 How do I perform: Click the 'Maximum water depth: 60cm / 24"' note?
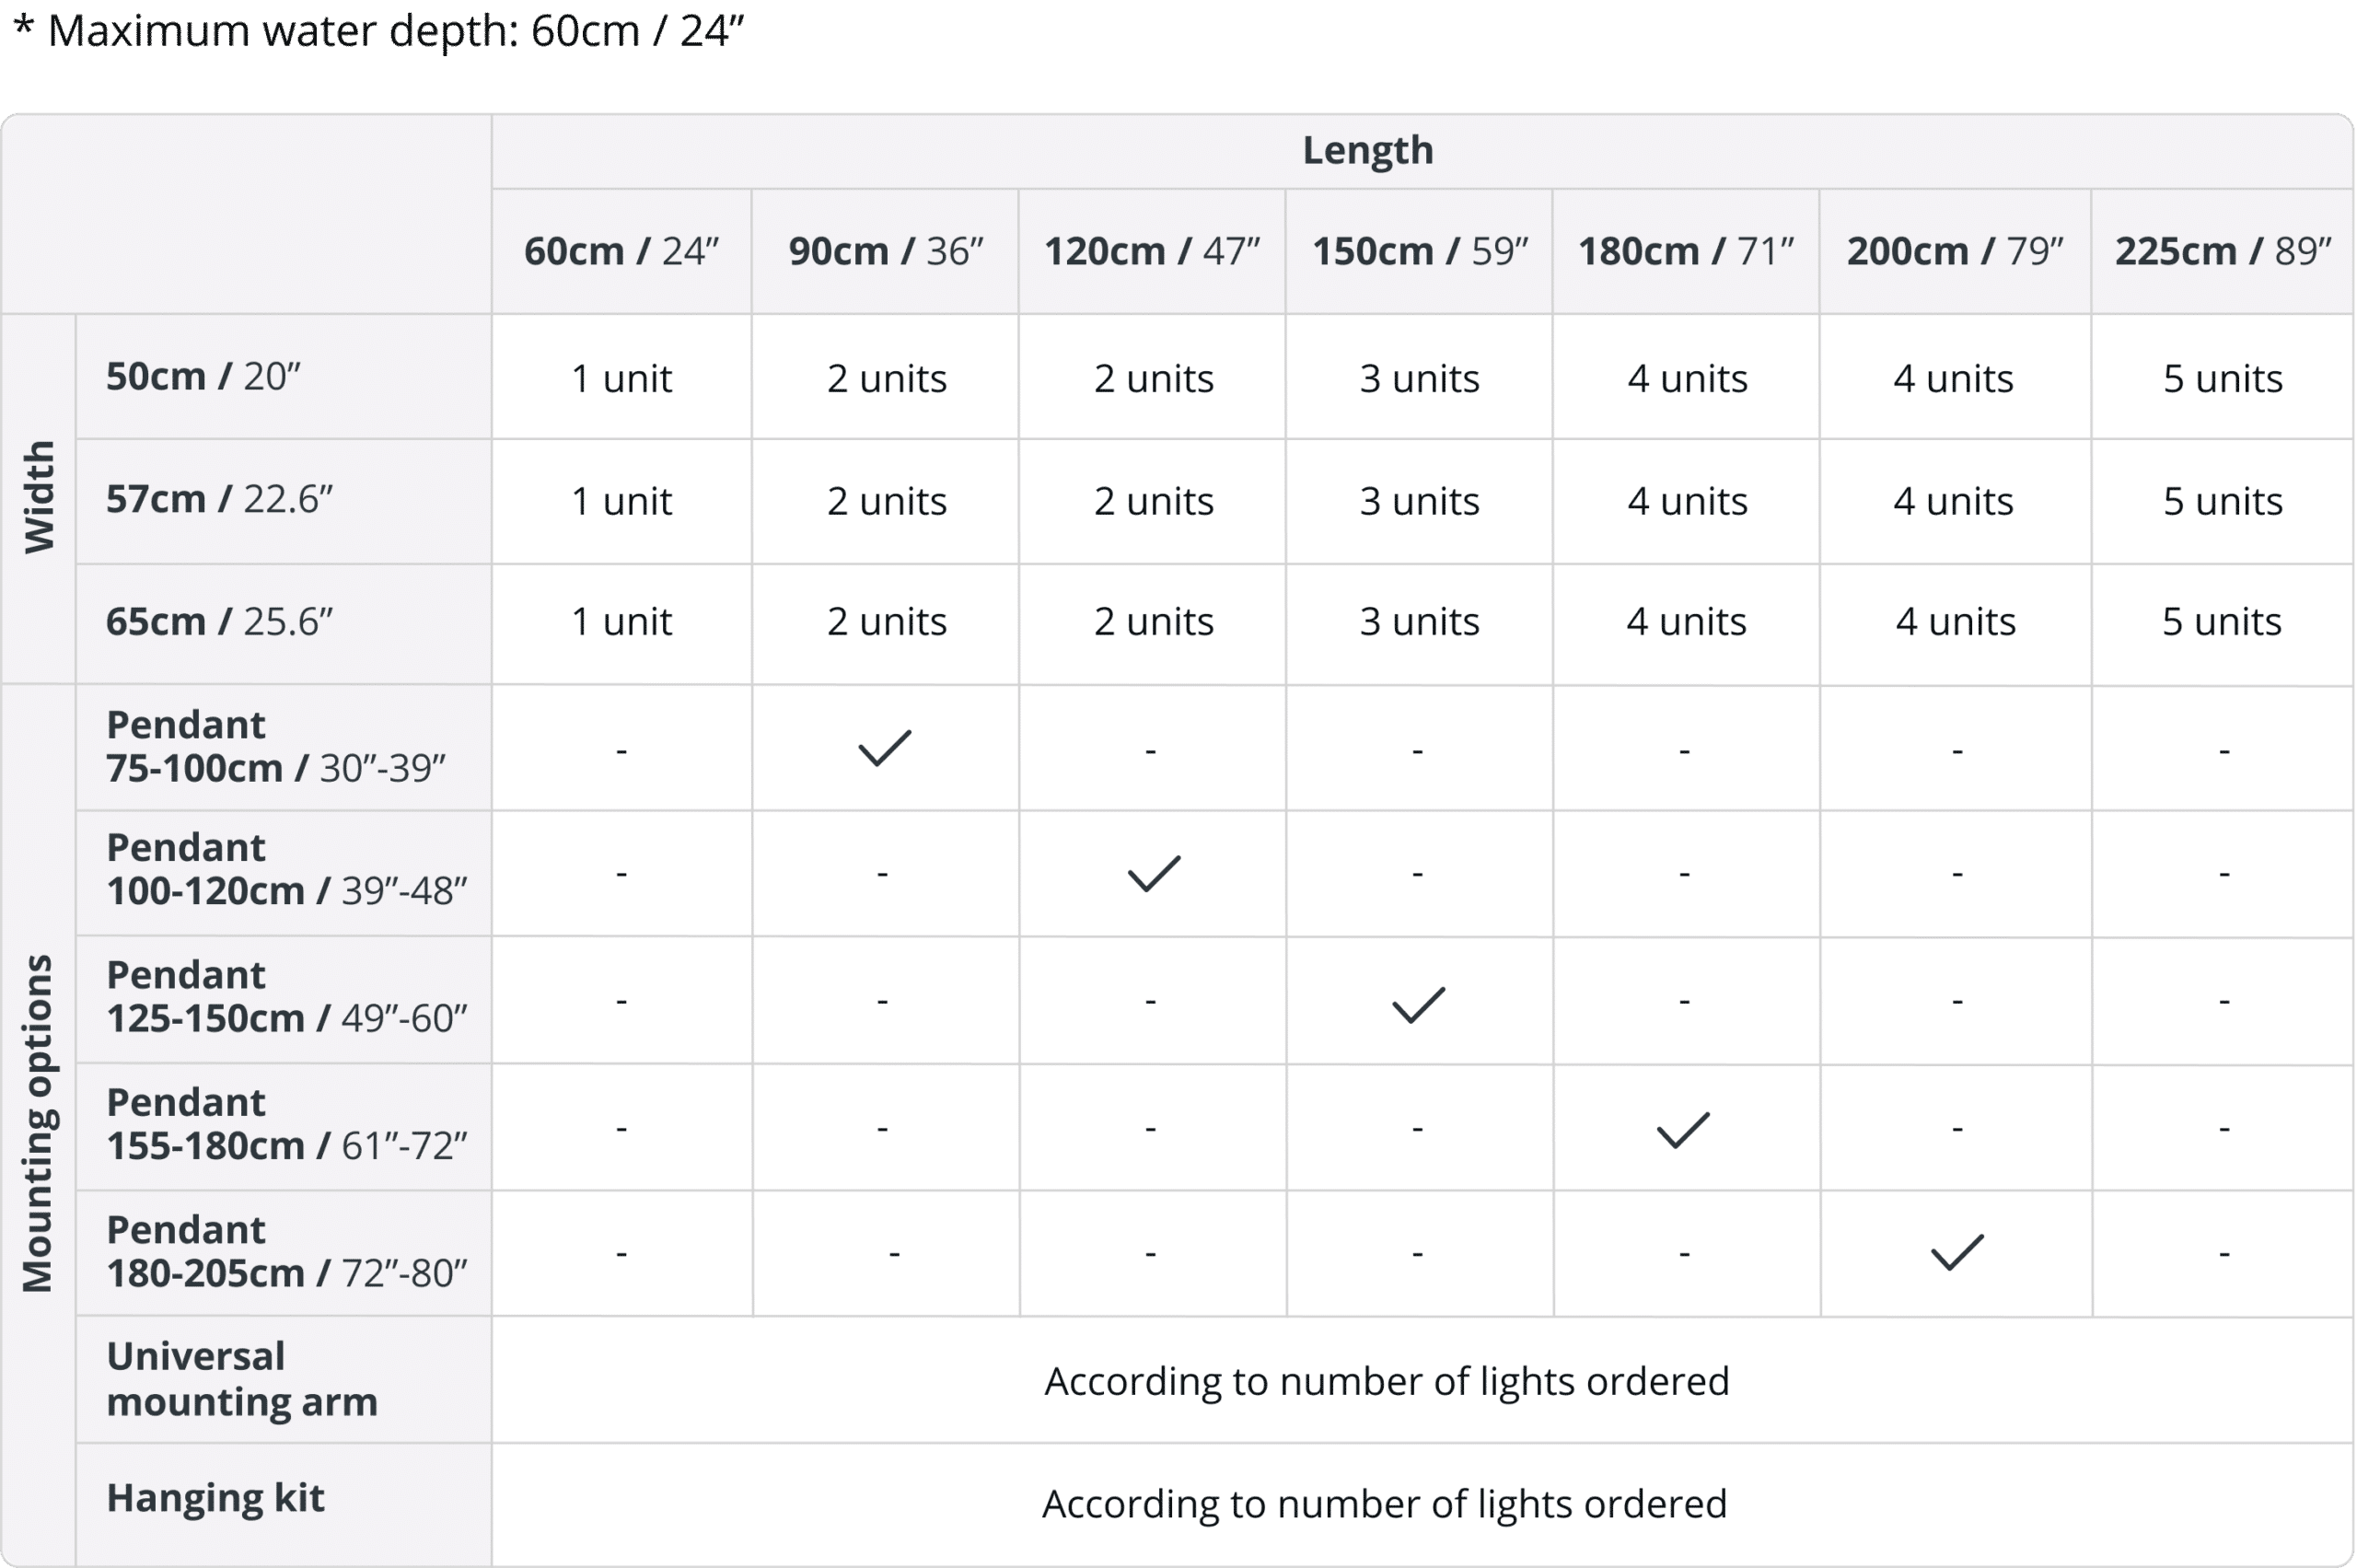[379, 30]
